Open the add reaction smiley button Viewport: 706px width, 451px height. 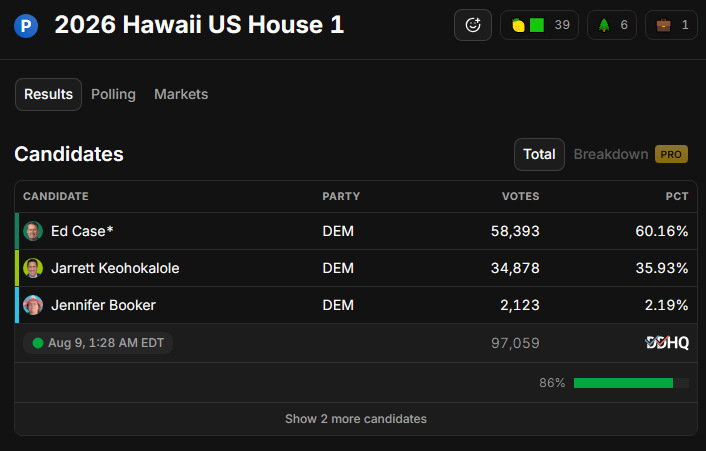tap(473, 25)
